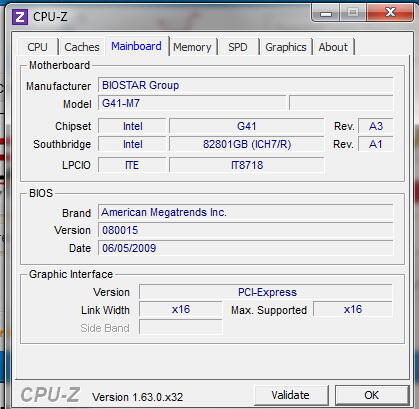Select the Mainboard tab
Screen dimensions: 419x409
[137, 46]
